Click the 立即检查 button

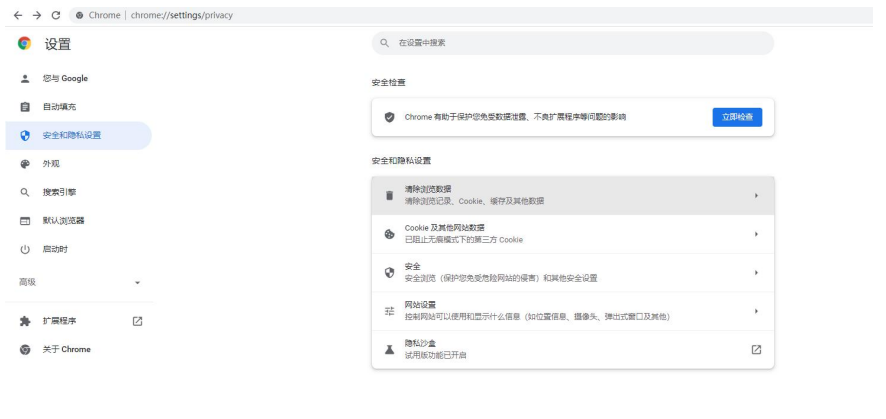[x=737, y=117]
